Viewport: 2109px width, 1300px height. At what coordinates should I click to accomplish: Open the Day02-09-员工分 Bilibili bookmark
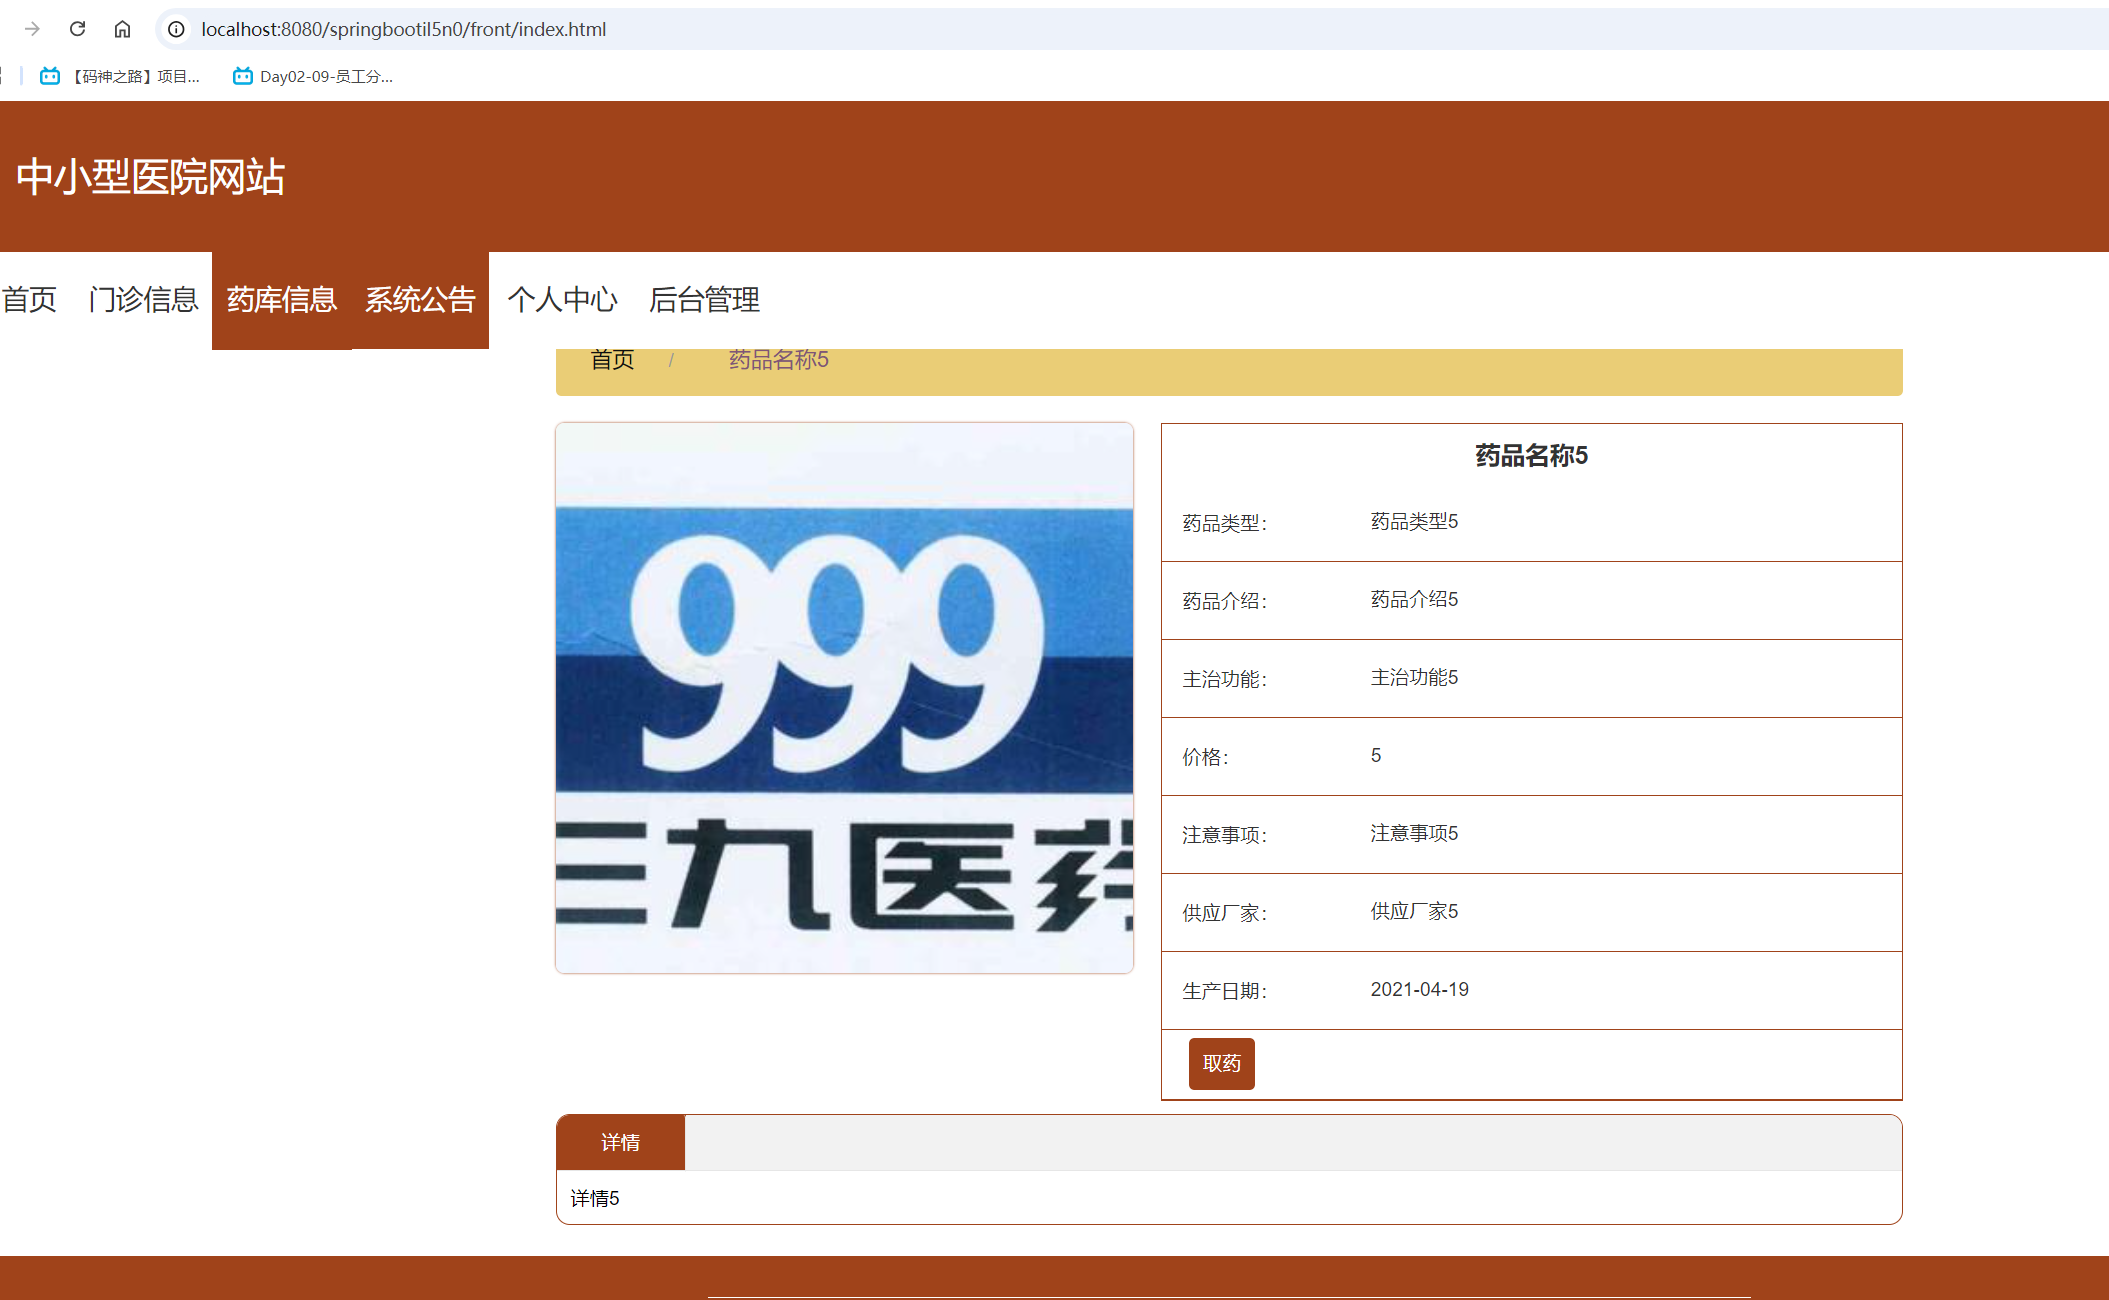pyautogui.click(x=315, y=76)
